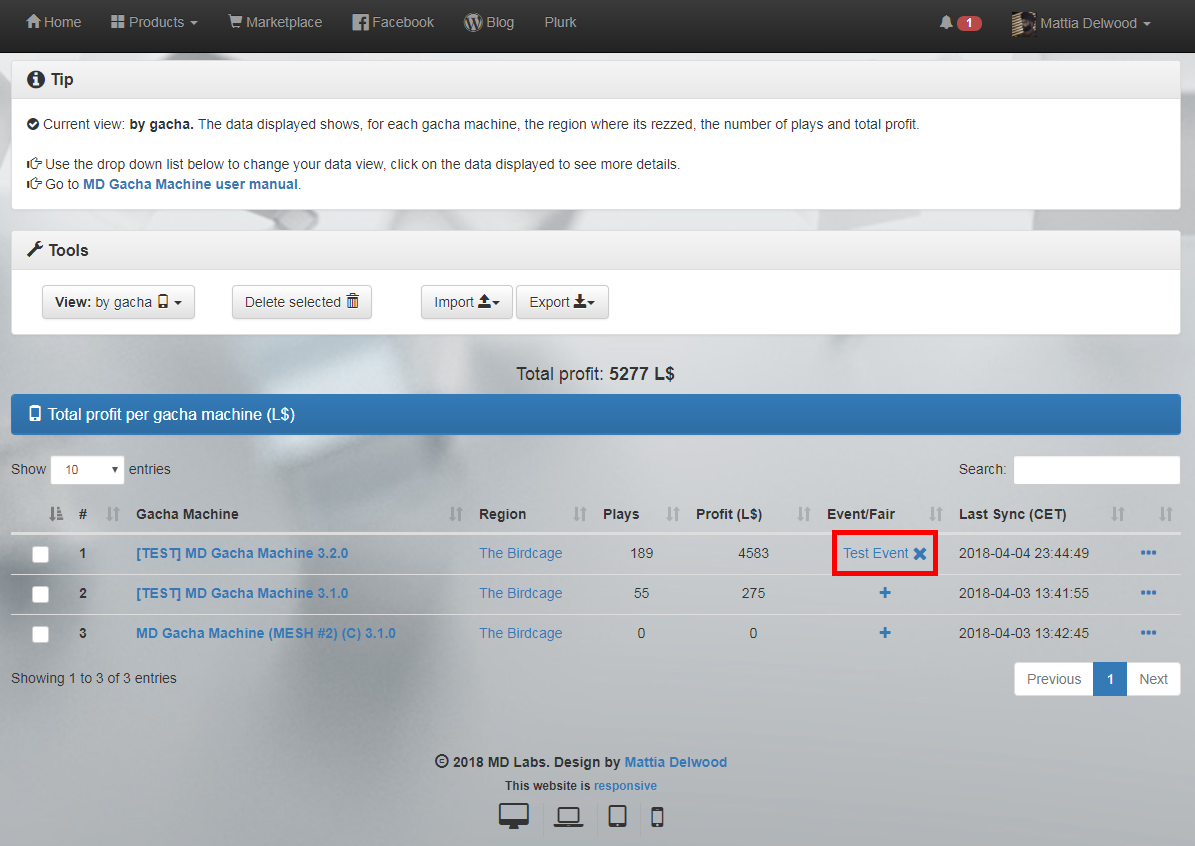Switch to desktop monitor layout icon

tap(514, 816)
